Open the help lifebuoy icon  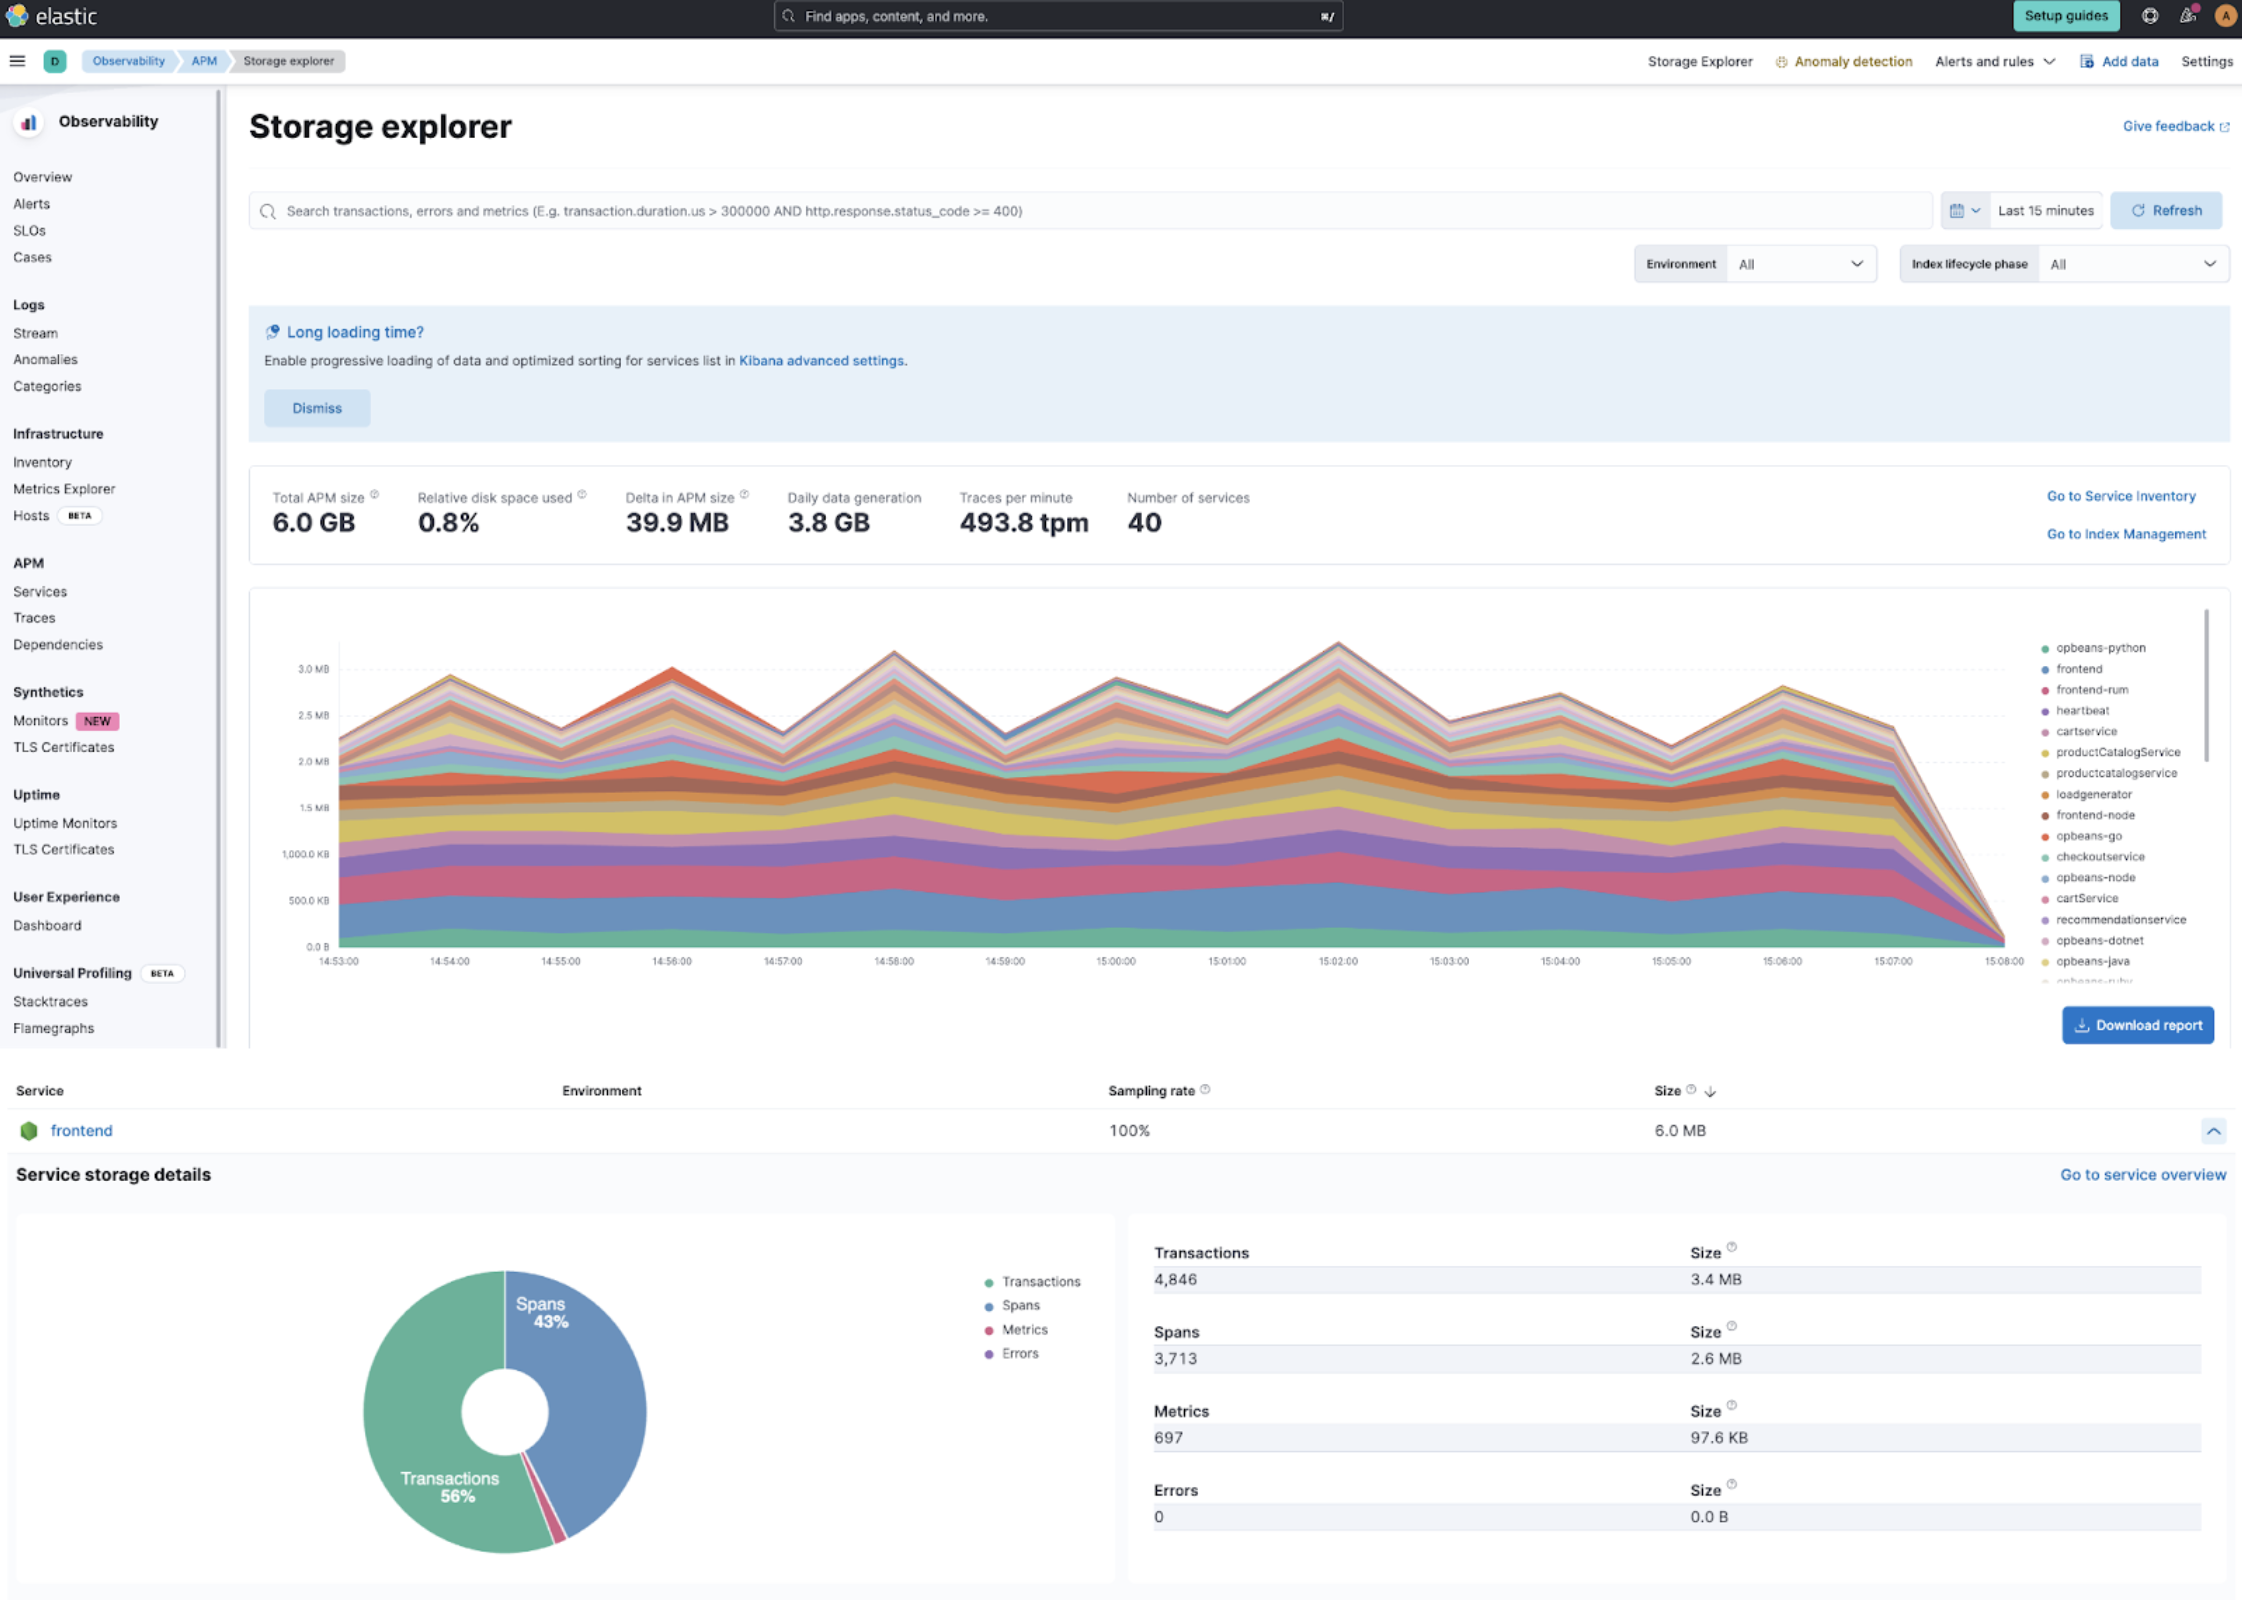(x=2149, y=16)
